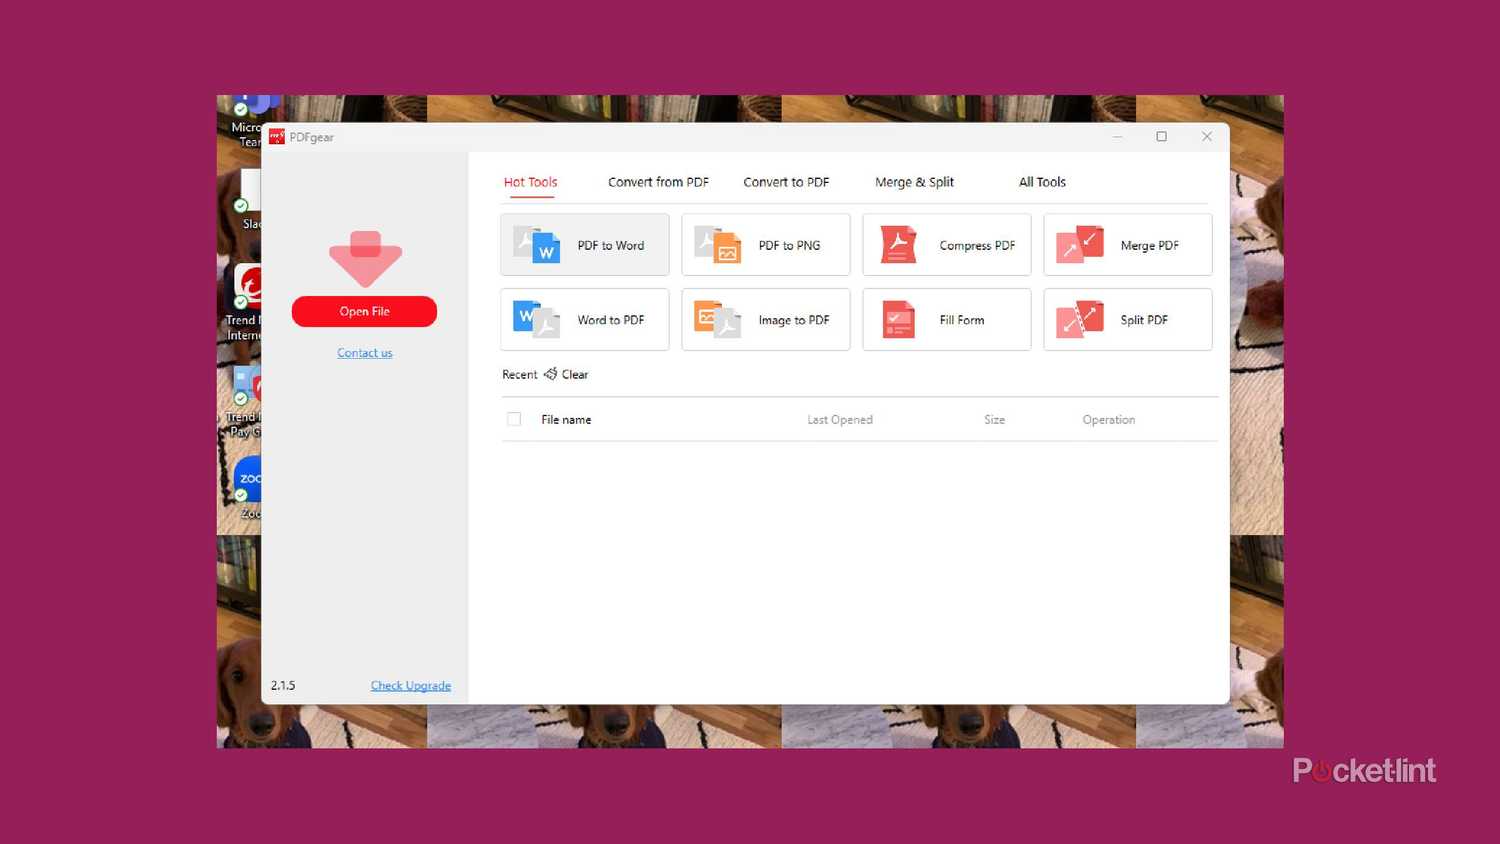Viewport: 1500px width, 844px height.
Task: Show the All Tools tab
Action: [x=1042, y=182]
